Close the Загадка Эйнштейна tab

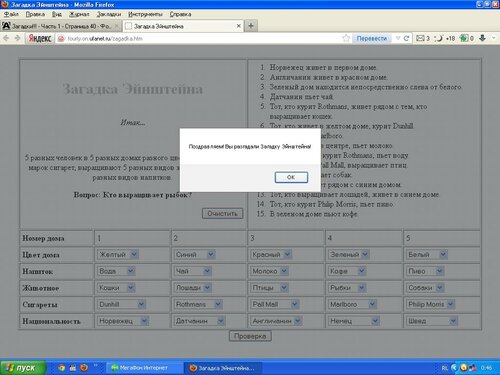point(239,26)
